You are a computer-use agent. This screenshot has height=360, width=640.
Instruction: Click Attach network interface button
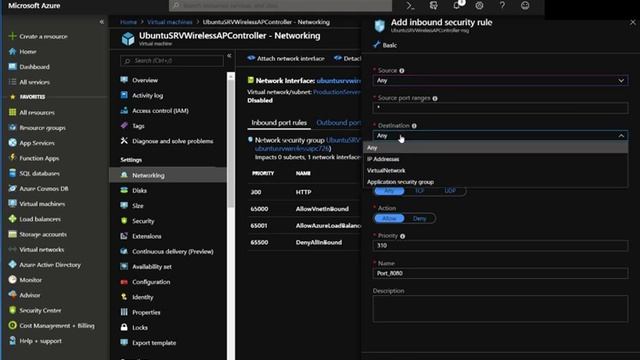point(286,58)
